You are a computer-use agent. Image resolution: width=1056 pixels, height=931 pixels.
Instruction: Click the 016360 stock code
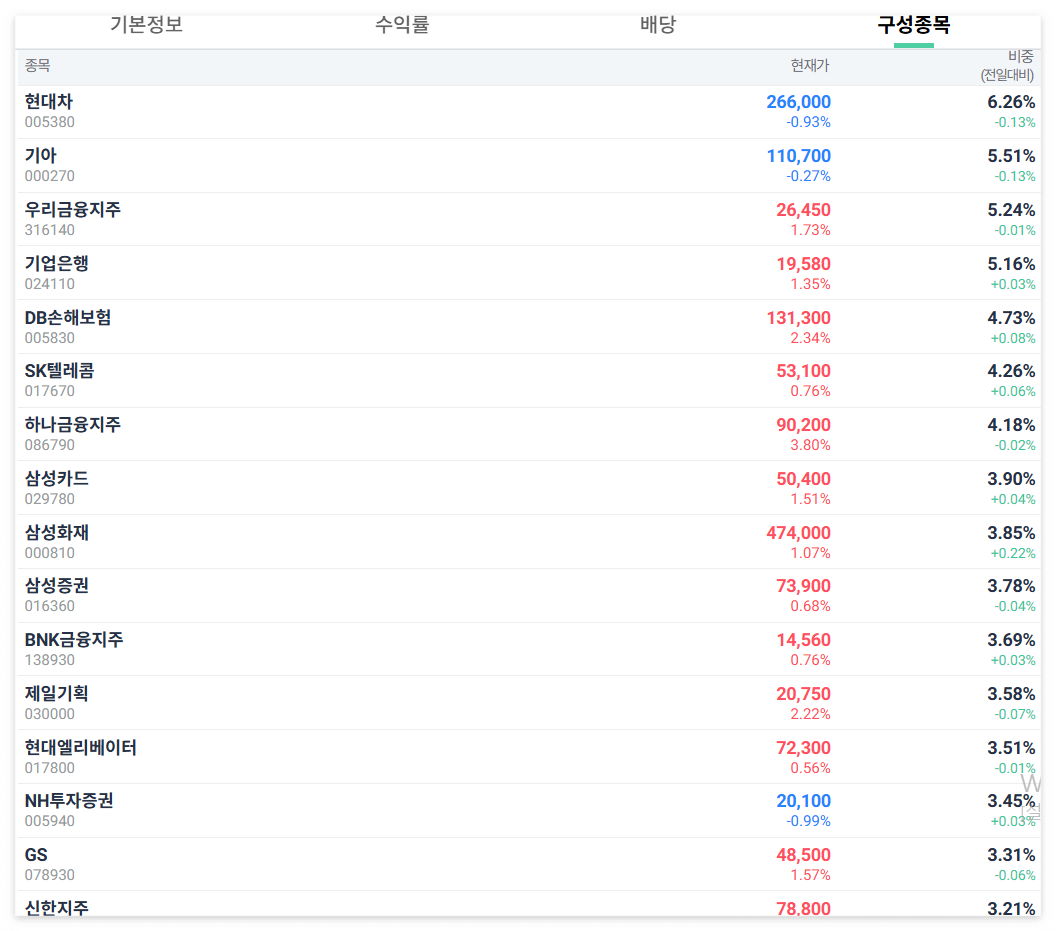click(50, 606)
